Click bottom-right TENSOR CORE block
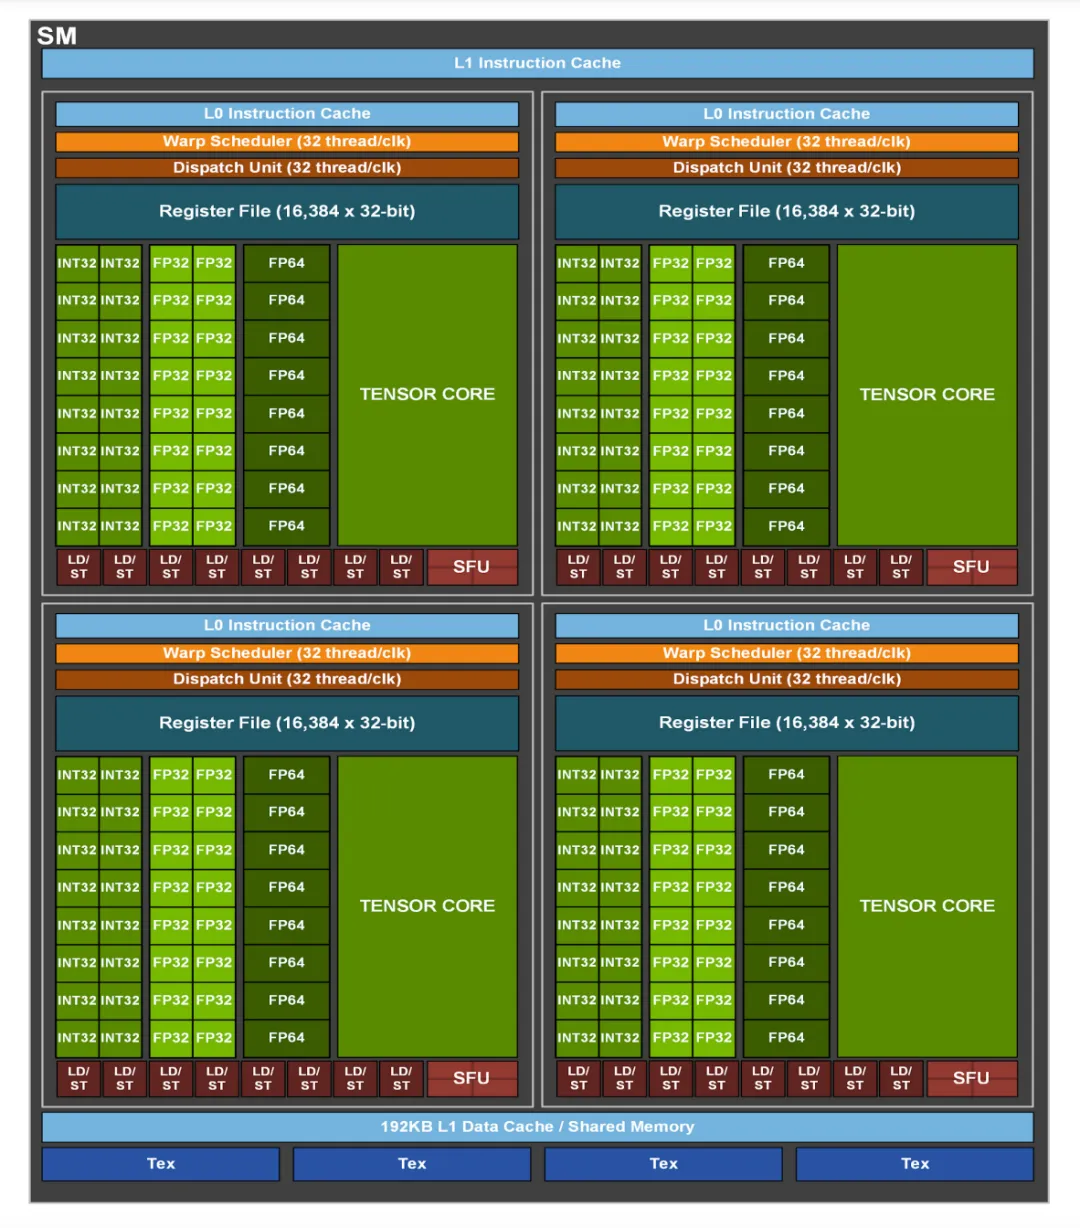The image size is (1080, 1228). coord(927,906)
